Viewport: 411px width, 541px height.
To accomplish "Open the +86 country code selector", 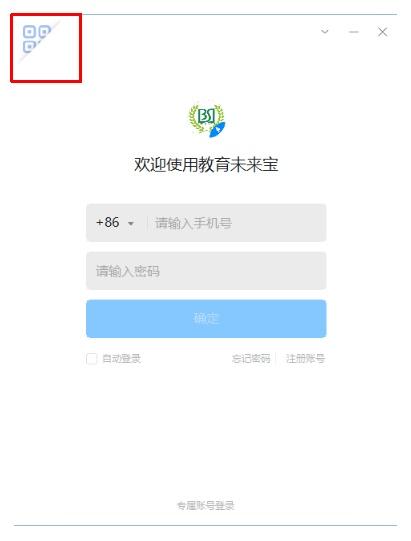I will pos(115,223).
